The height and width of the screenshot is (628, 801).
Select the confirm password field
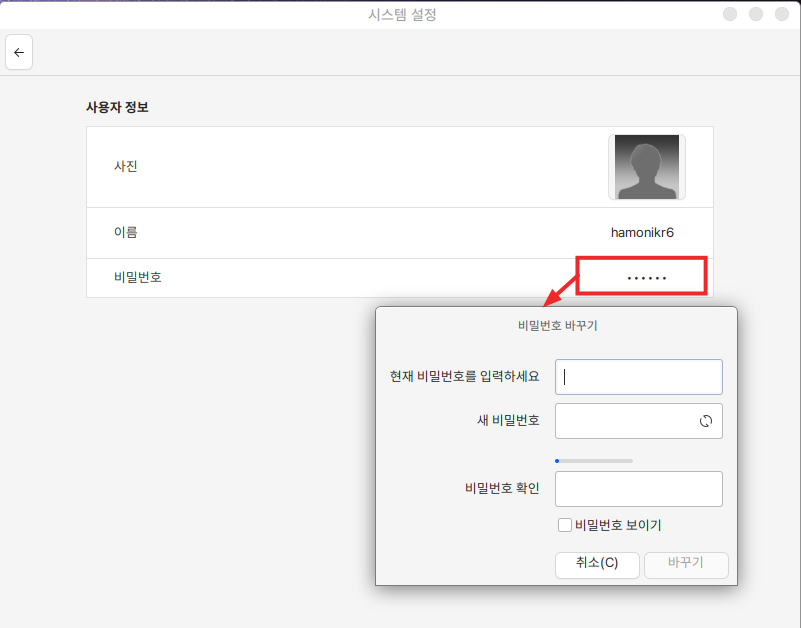click(638, 489)
